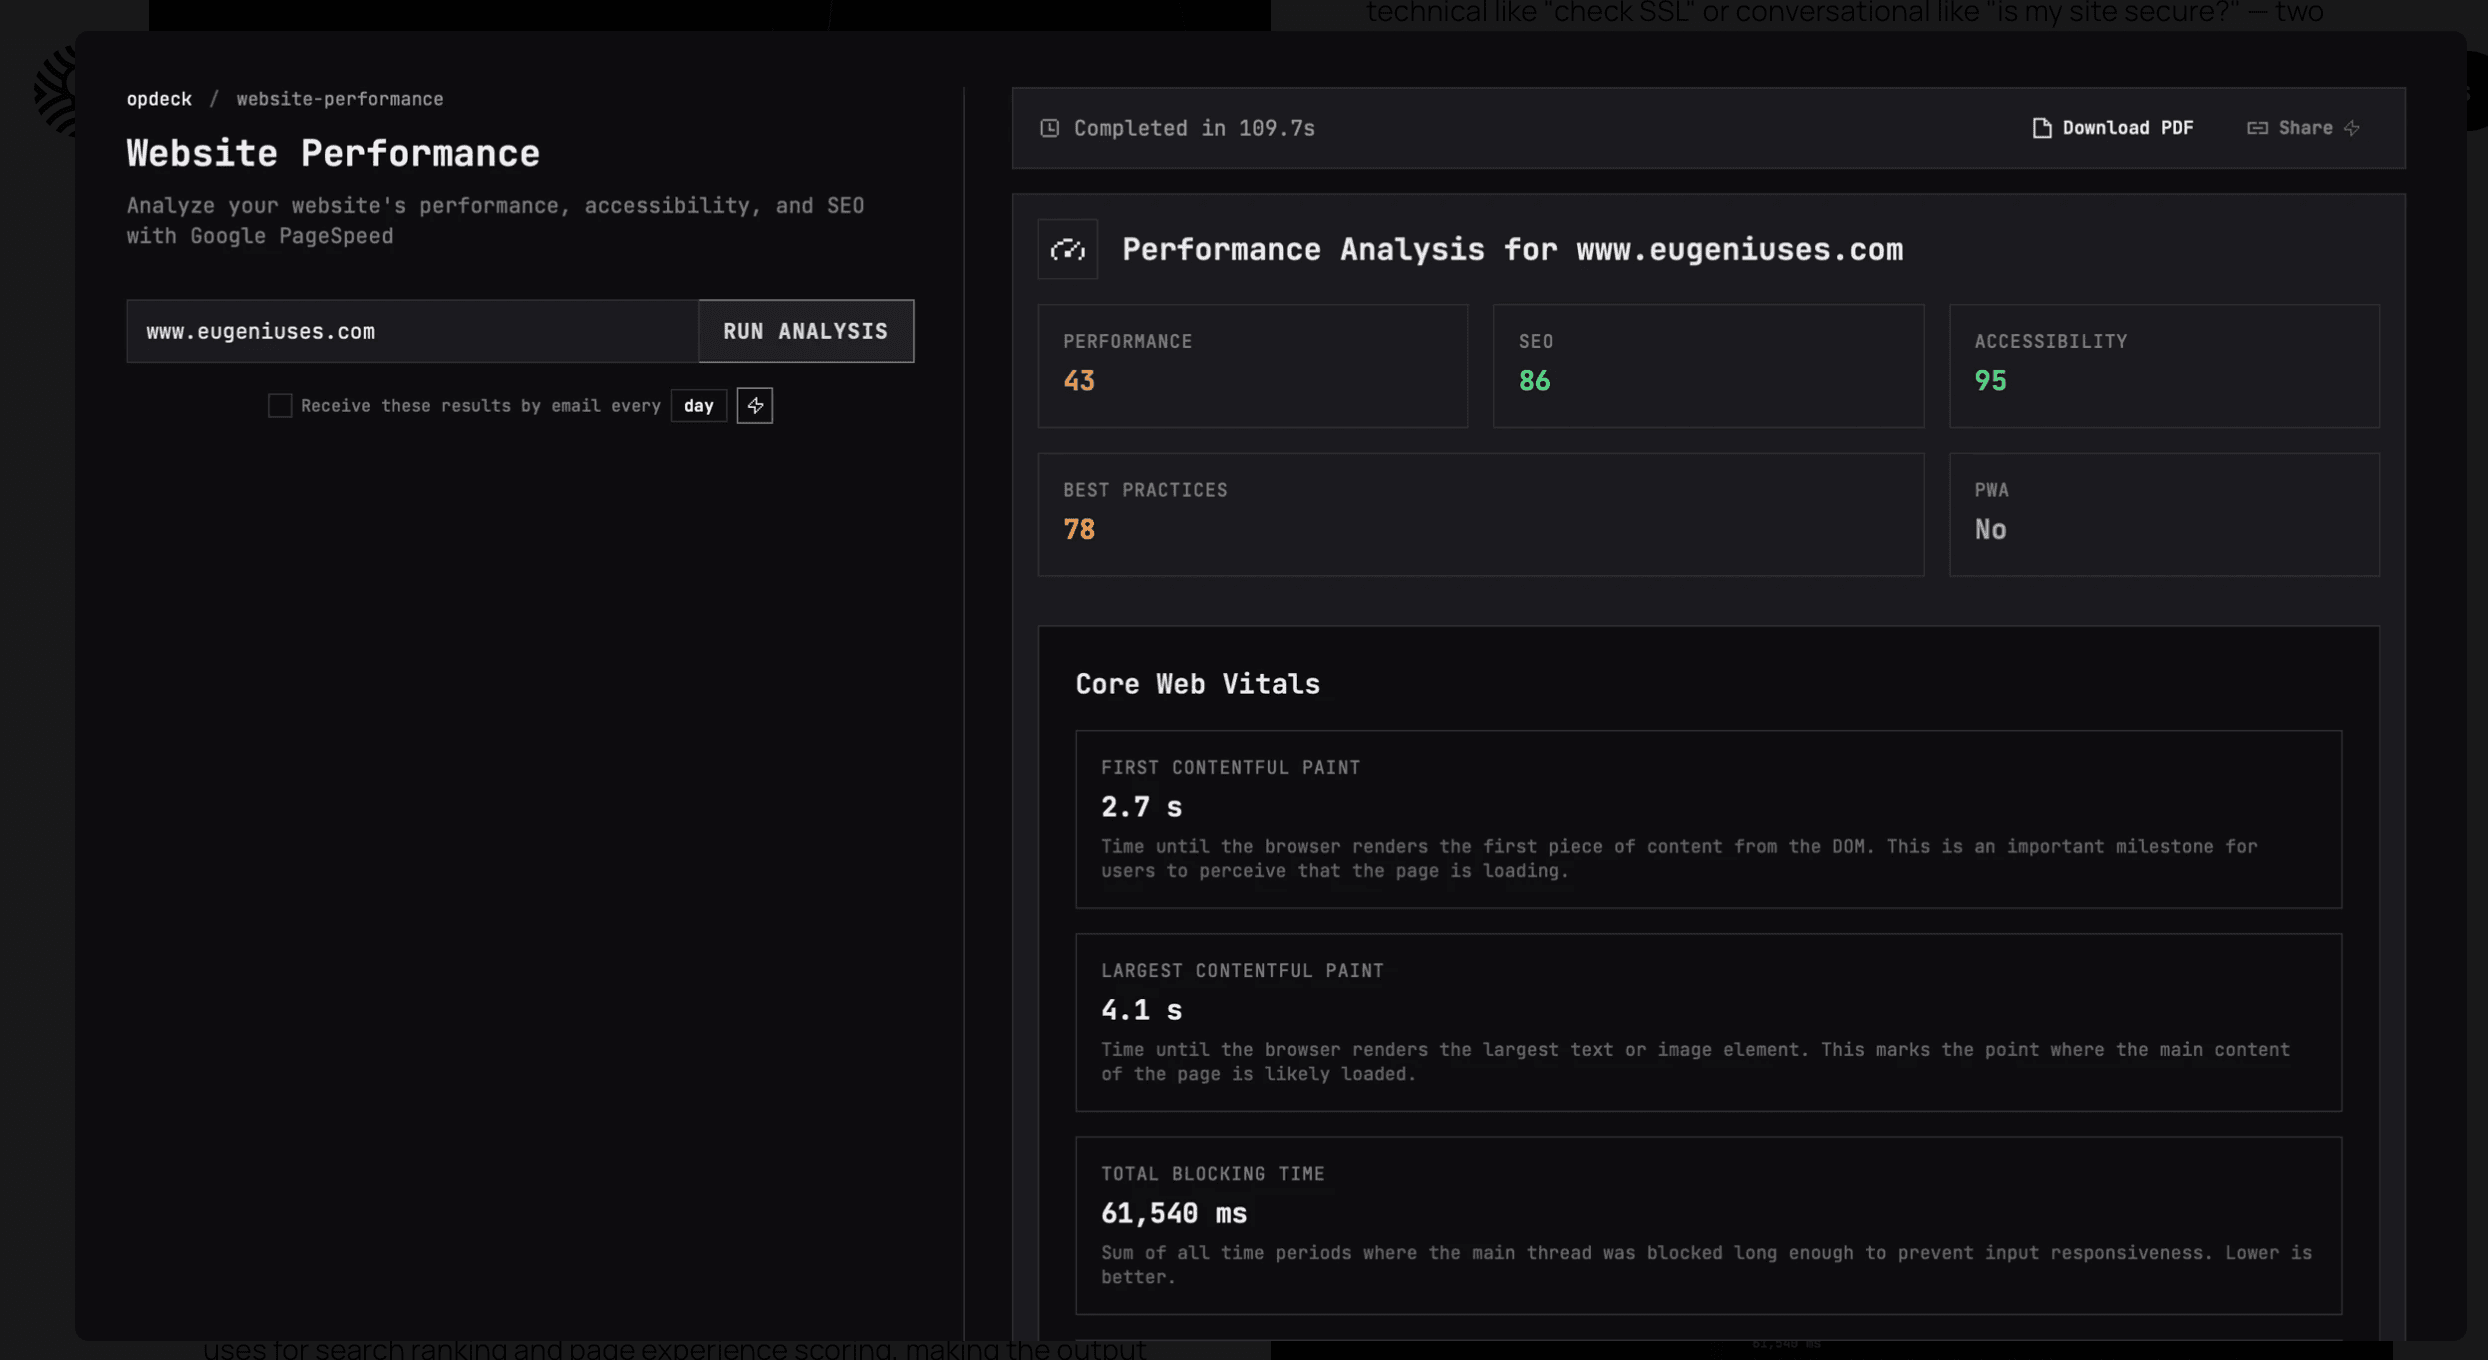2488x1360 pixels.
Task: Click the Best Practices card
Action: click(x=1480, y=514)
